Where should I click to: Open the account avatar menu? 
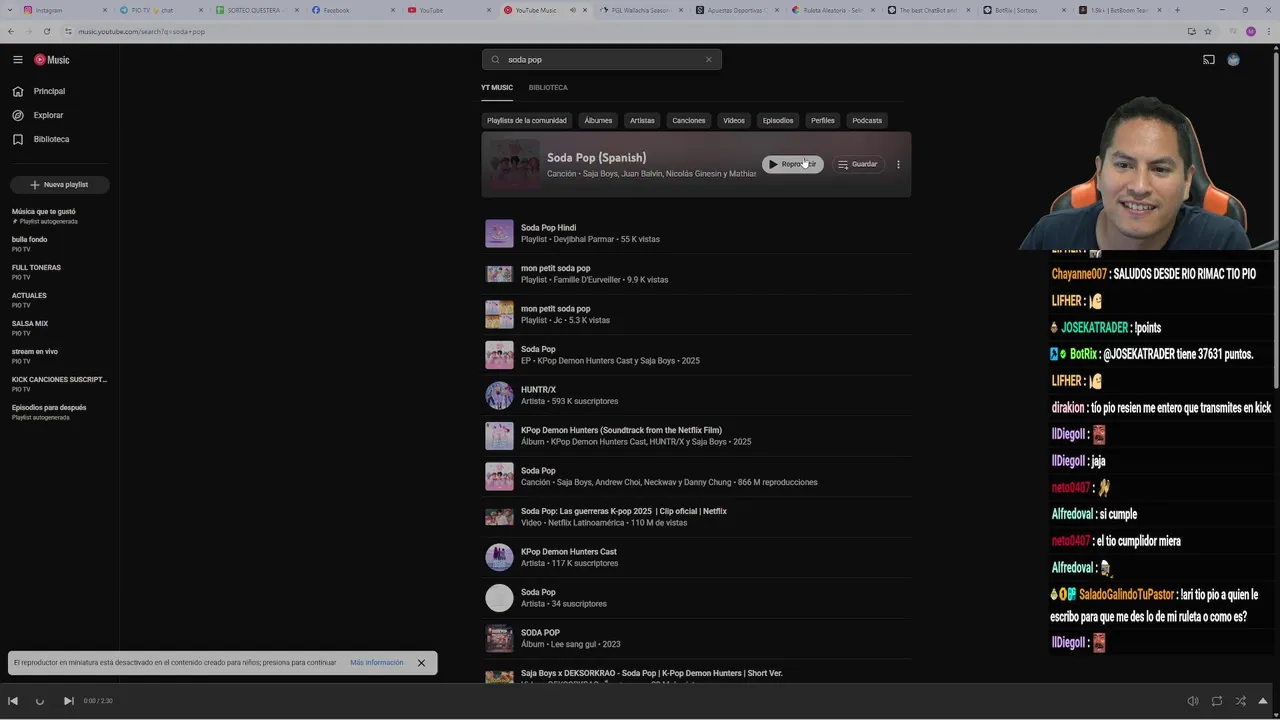pyautogui.click(x=1233, y=60)
